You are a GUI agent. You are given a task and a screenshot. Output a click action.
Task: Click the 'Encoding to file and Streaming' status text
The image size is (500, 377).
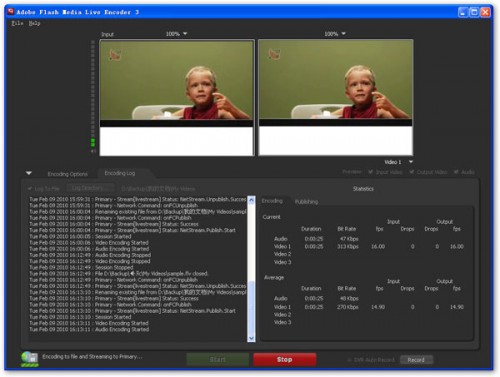tap(92, 357)
